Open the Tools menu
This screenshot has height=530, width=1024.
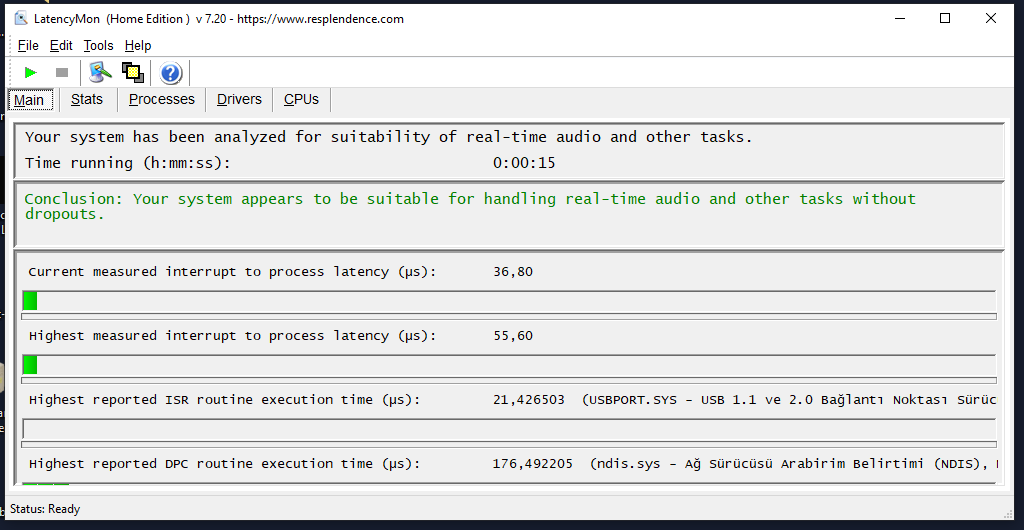[x=98, y=45]
